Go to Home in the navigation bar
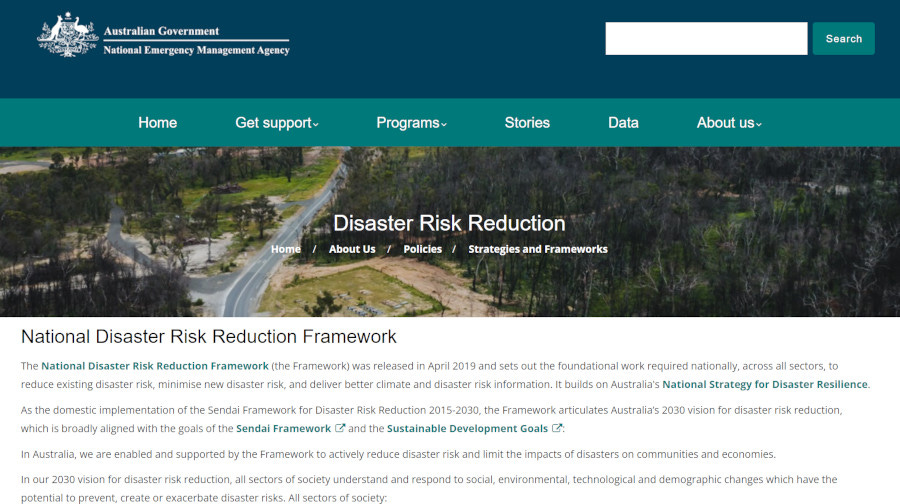 pyautogui.click(x=157, y=123)
